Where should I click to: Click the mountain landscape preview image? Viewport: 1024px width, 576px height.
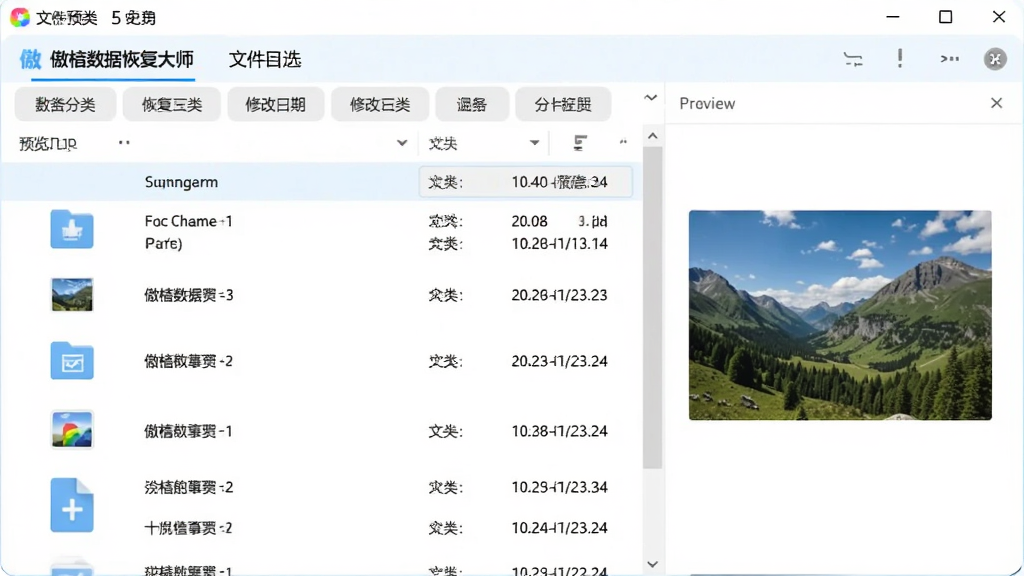[840, 315]
